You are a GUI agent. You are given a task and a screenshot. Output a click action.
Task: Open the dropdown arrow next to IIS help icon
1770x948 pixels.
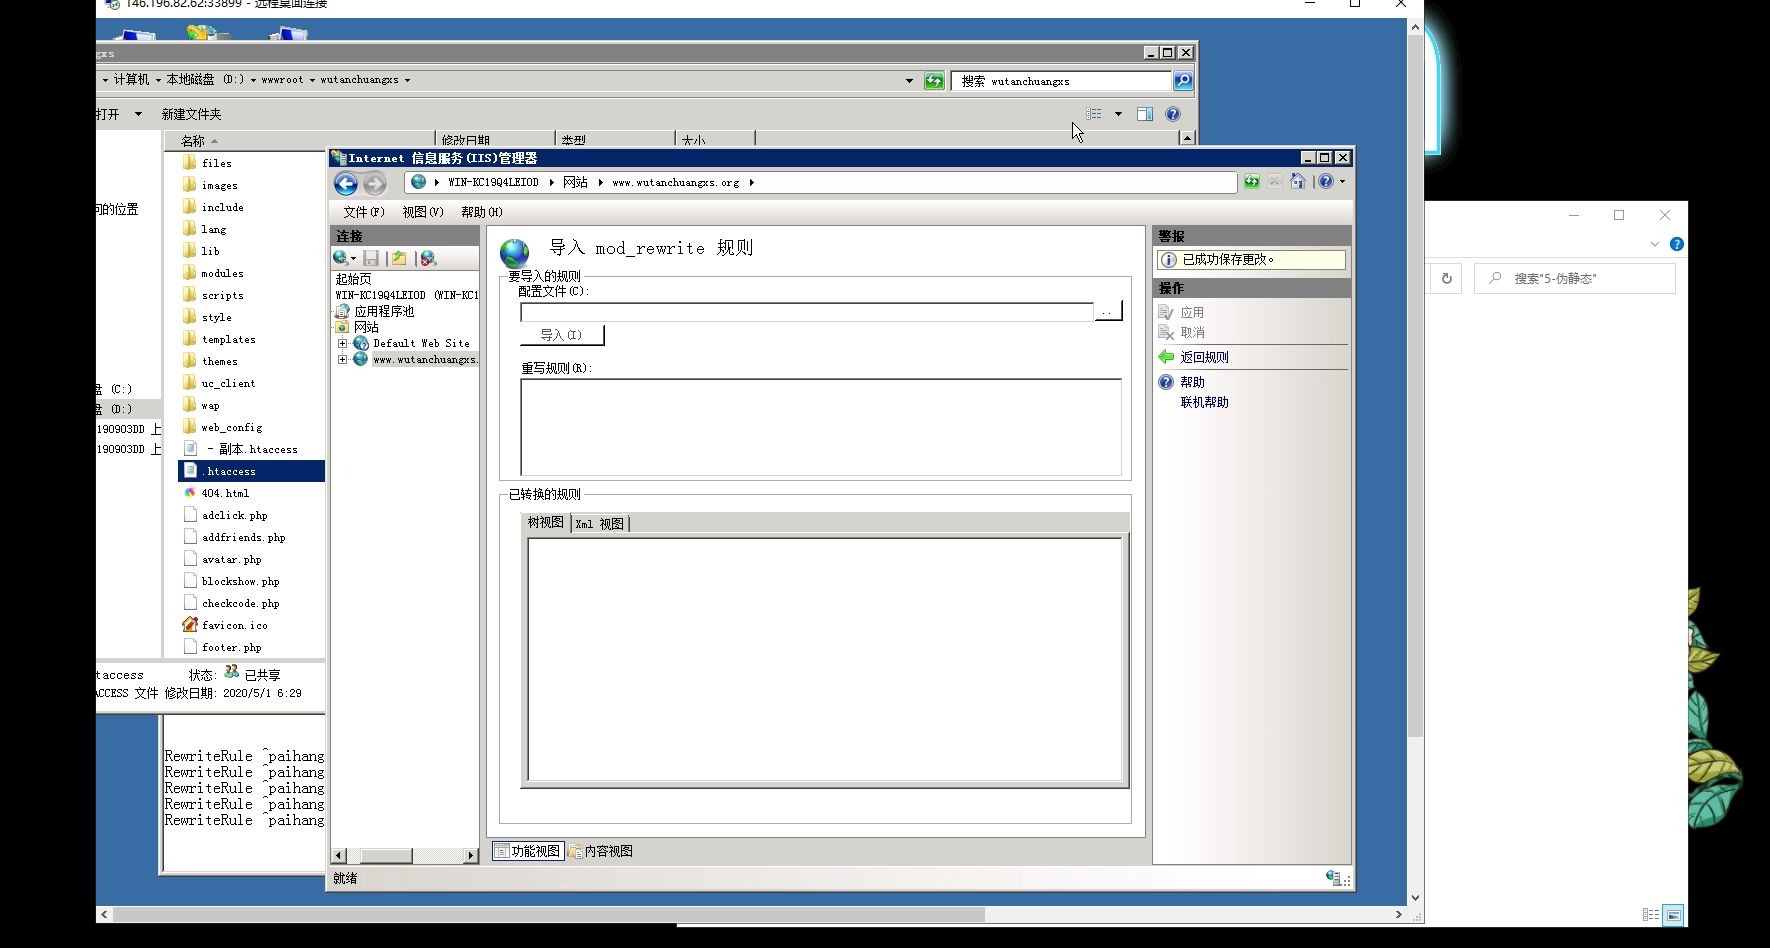click(x=1342, y=182)
